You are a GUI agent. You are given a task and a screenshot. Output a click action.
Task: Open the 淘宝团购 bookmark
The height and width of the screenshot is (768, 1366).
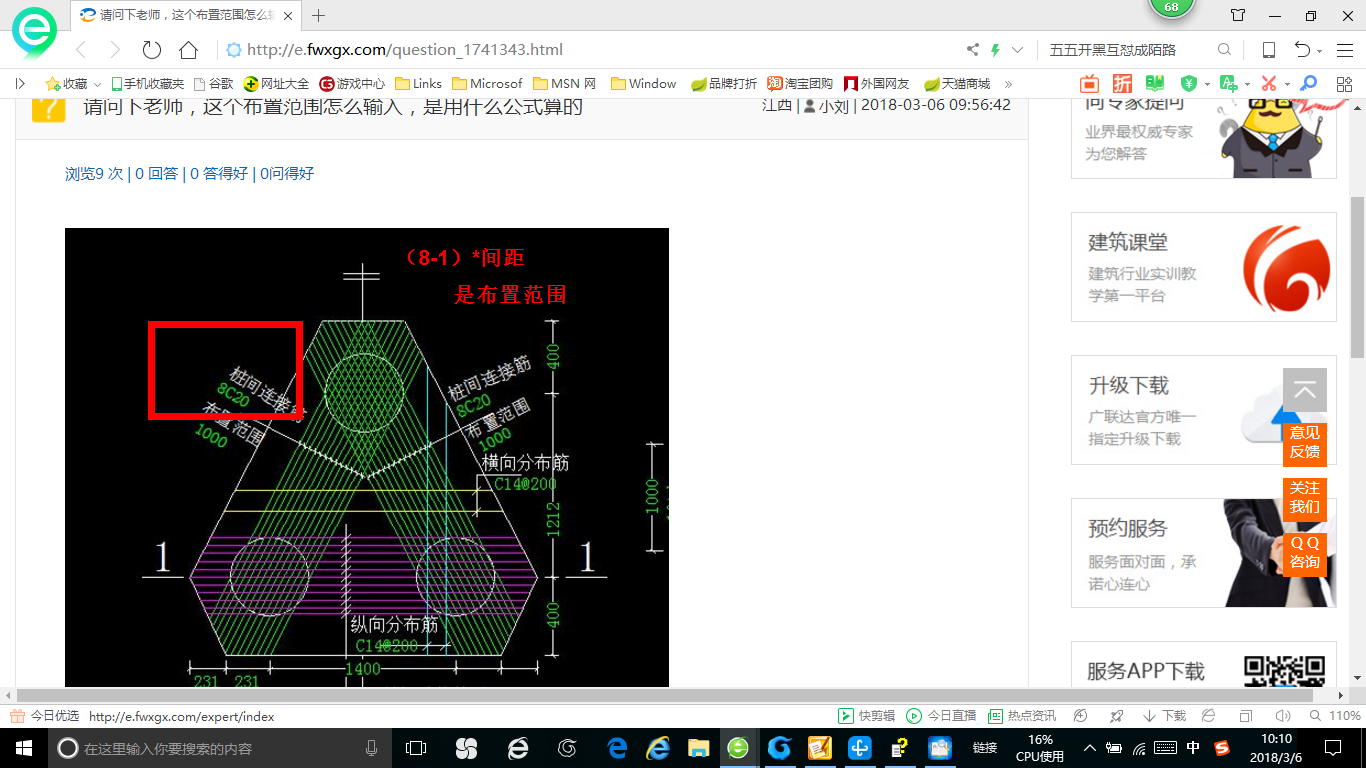pyautogui.click(x=800, y=84)
